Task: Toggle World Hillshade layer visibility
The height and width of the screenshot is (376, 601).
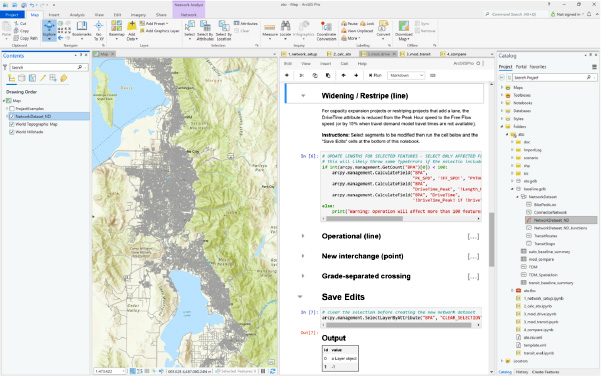Action: pyautogui.click(x=12, y=132)
